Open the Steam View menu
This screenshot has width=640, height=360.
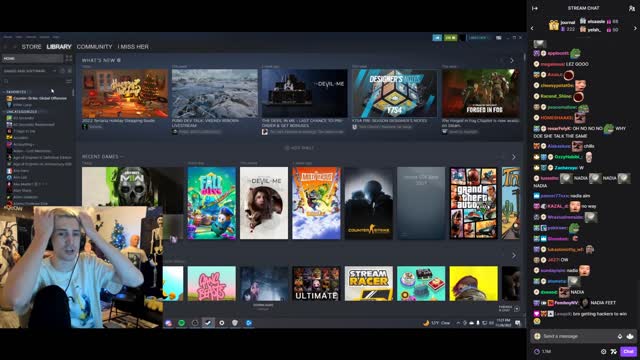click(19, 37)
